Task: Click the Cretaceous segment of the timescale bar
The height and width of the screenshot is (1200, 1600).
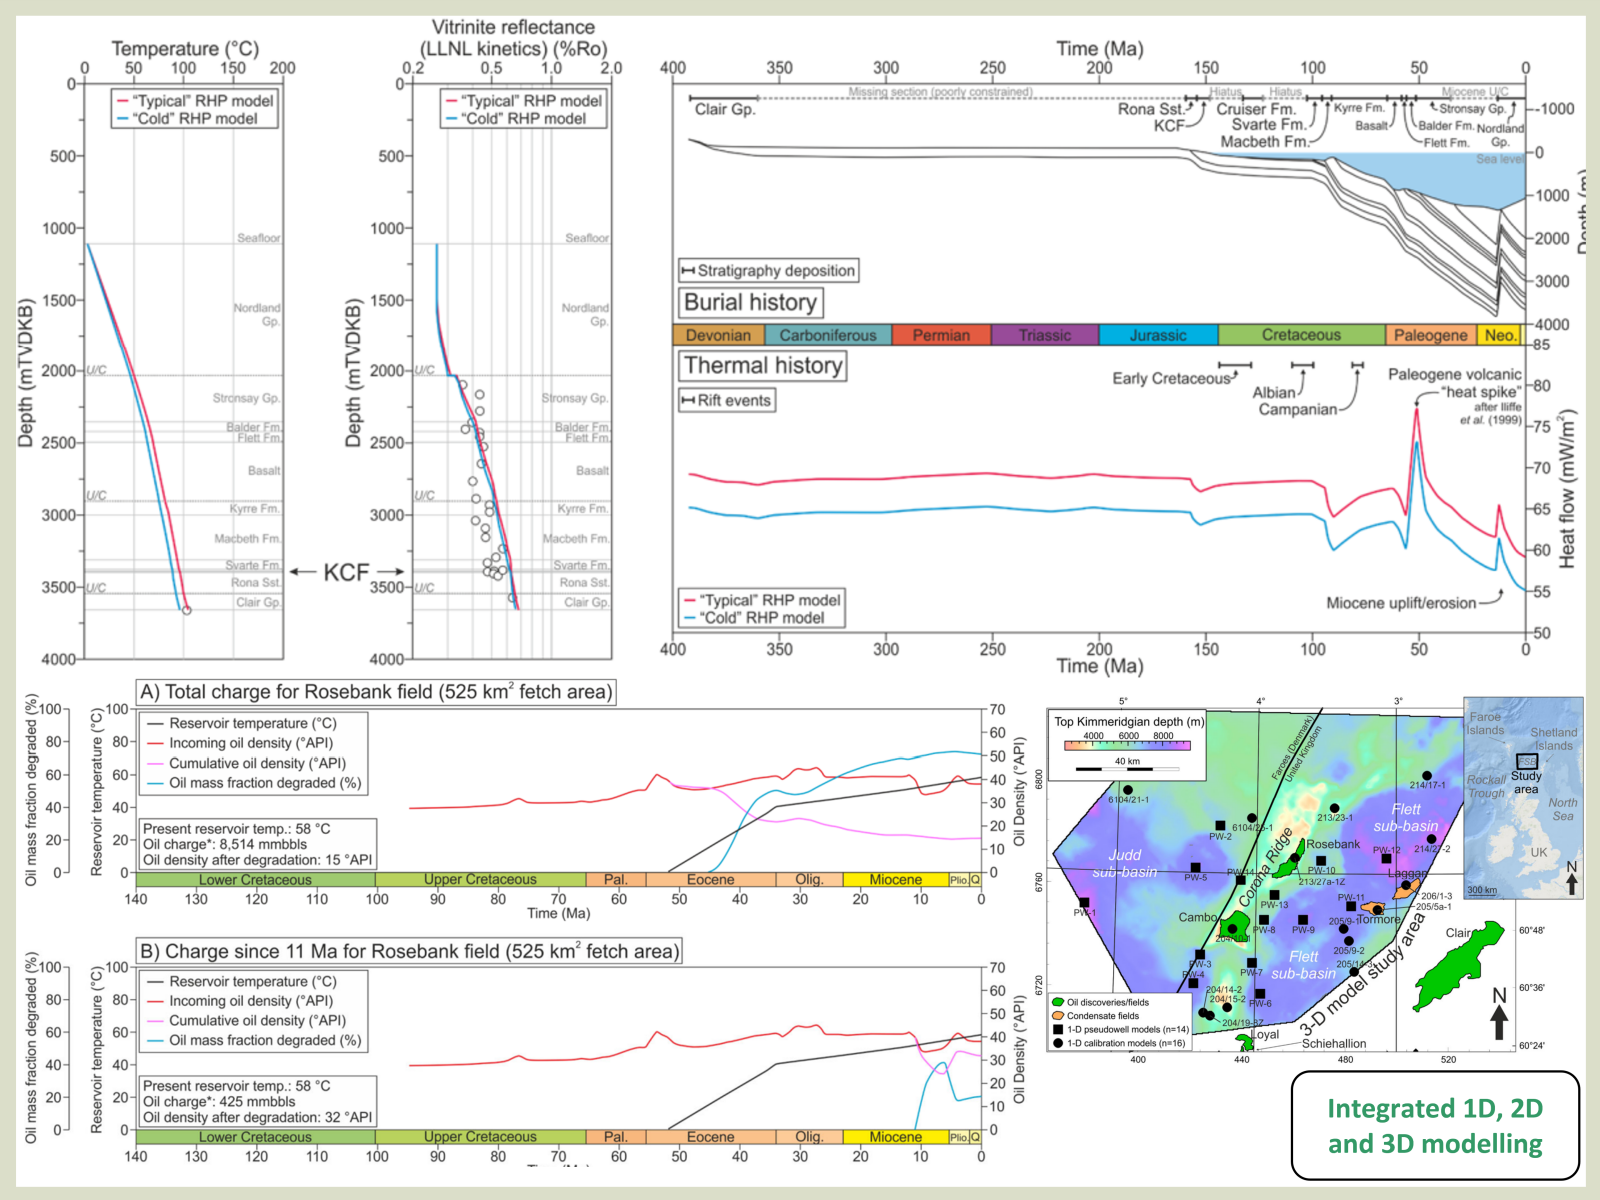Action: (1300, 335)
